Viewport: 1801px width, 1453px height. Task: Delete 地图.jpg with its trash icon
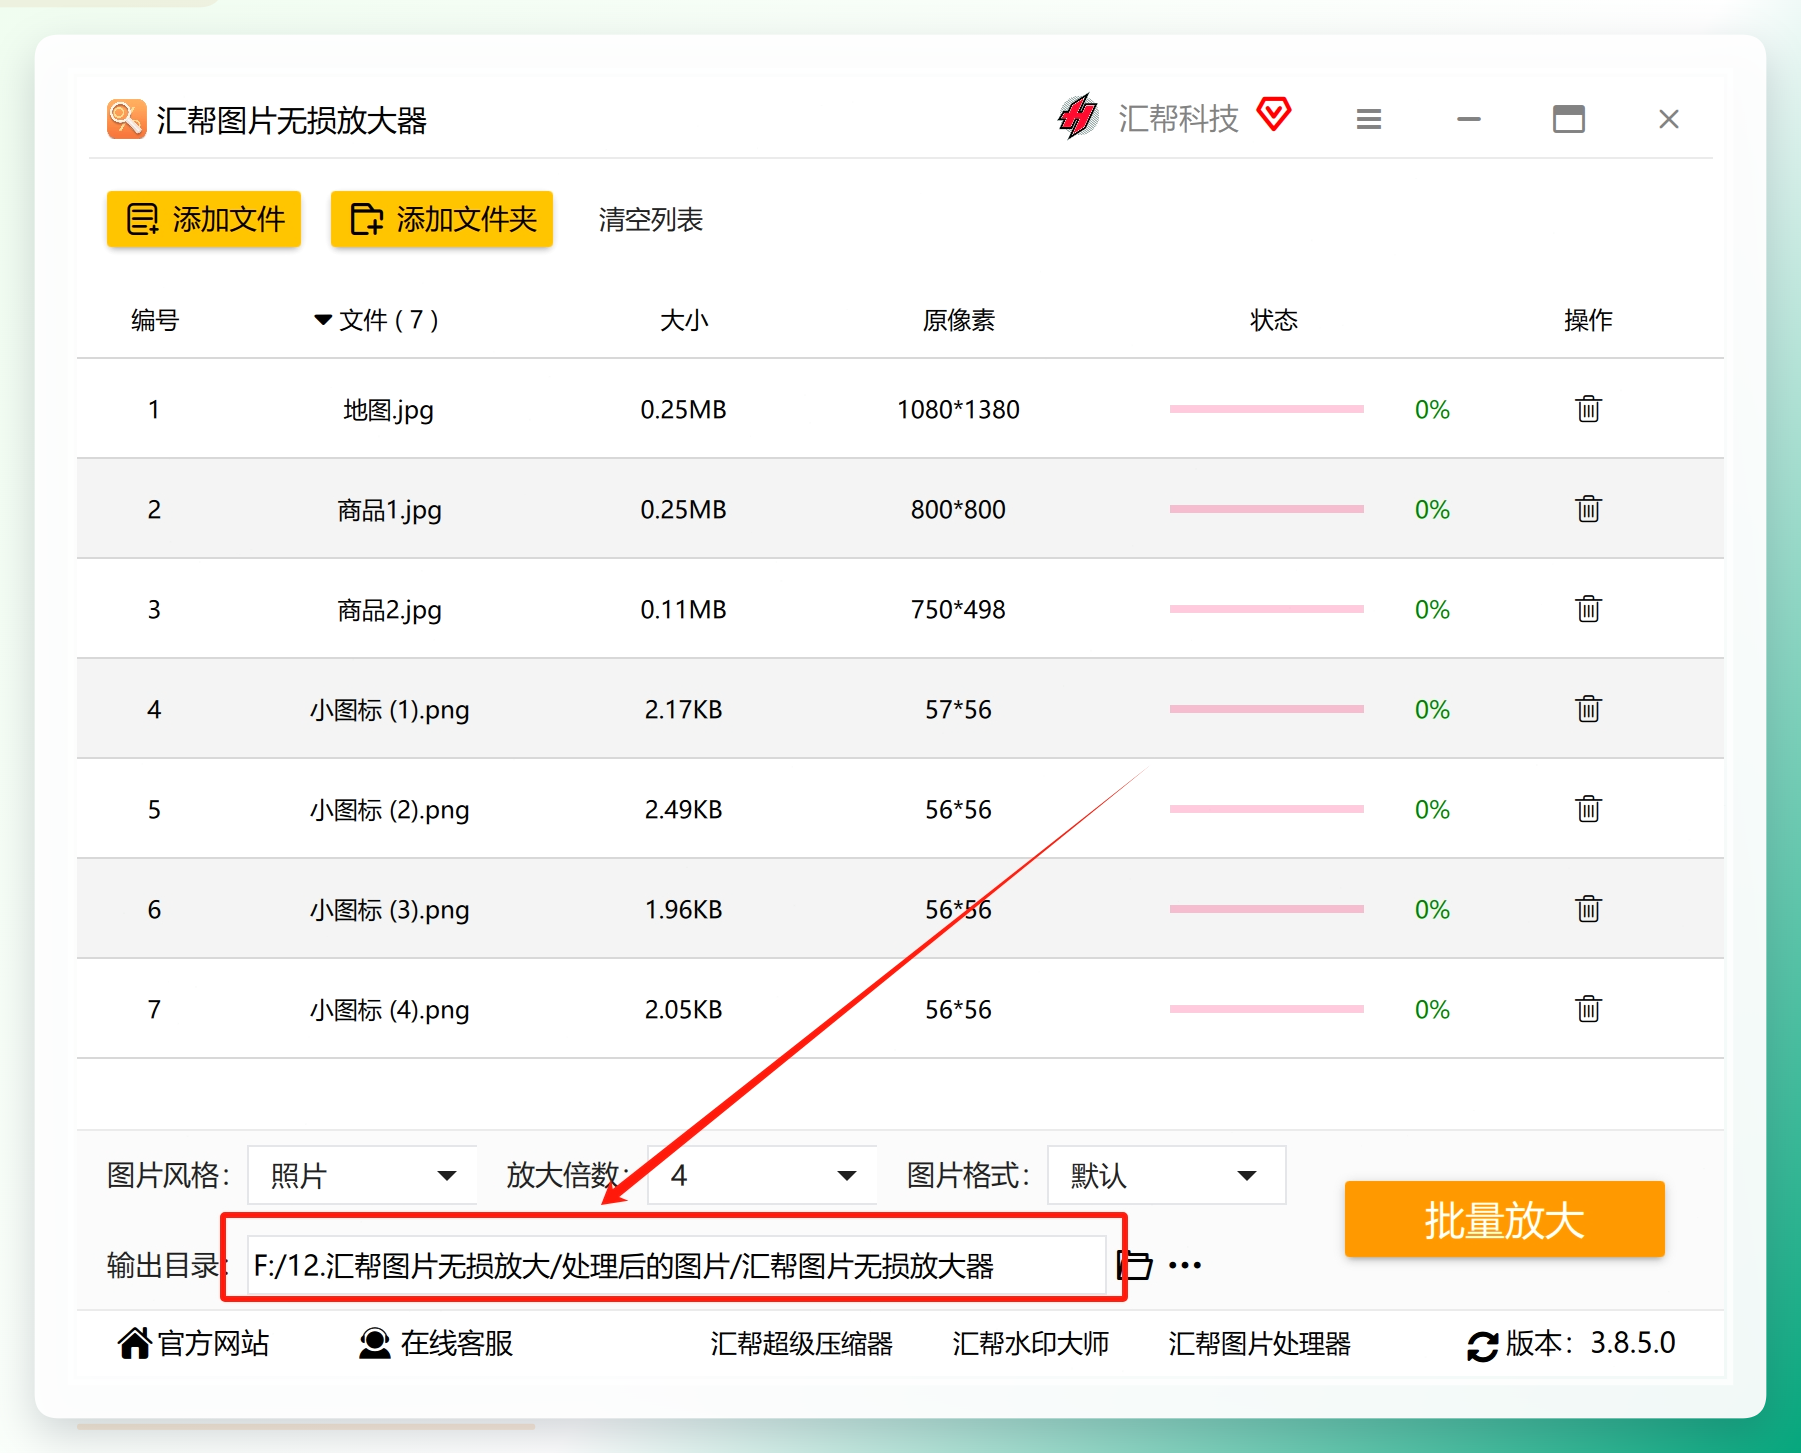click(1588, 409)
